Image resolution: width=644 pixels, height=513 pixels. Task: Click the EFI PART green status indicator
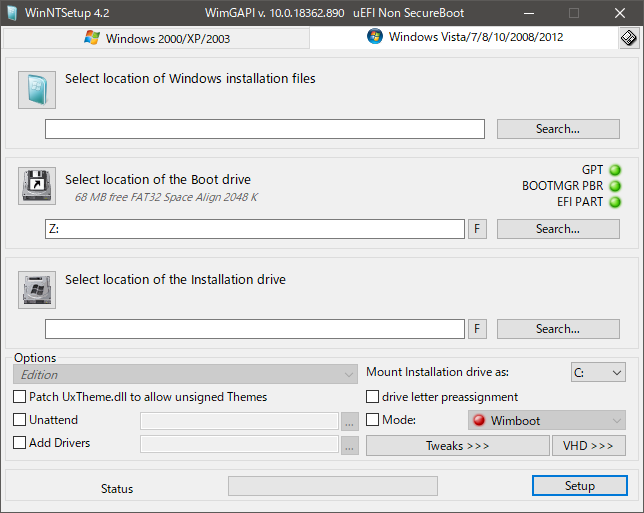(x=615, y=202)
